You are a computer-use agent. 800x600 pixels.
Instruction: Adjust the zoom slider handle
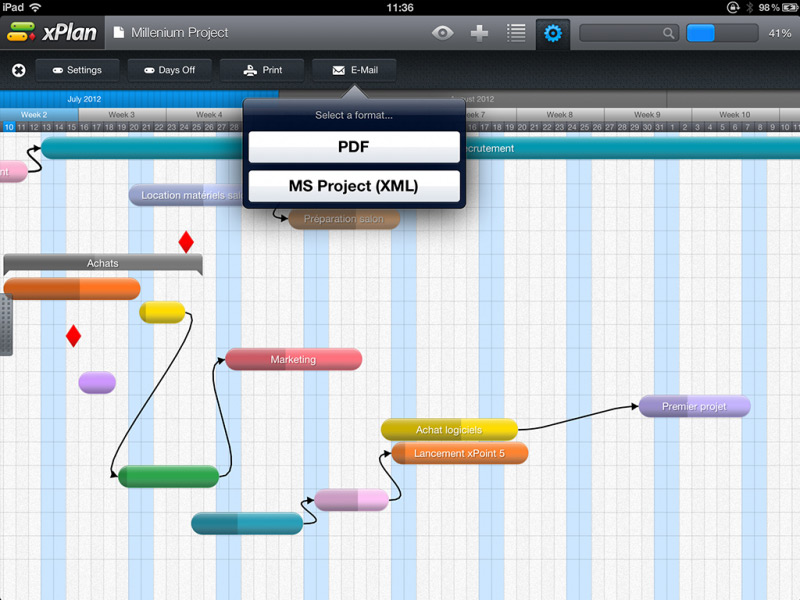pyautogui.click(x=701, y=33)
